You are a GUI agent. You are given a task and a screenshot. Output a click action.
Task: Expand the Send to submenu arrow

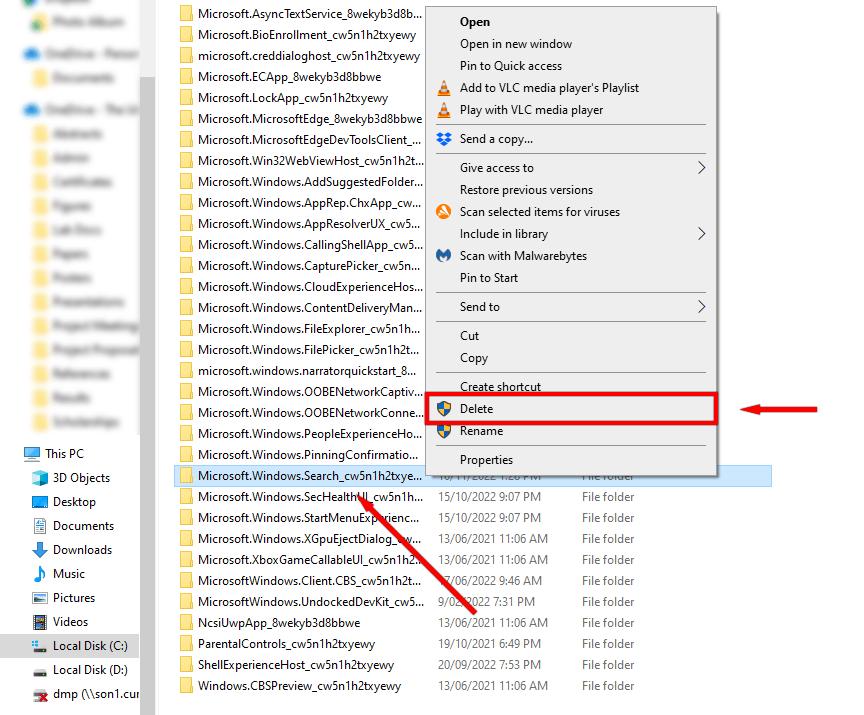point(701,307)
